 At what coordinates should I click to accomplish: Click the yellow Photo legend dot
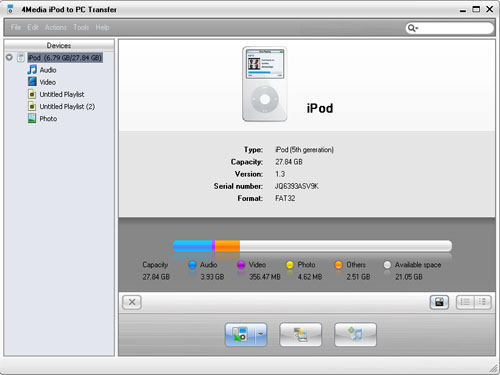click(290, 265)
